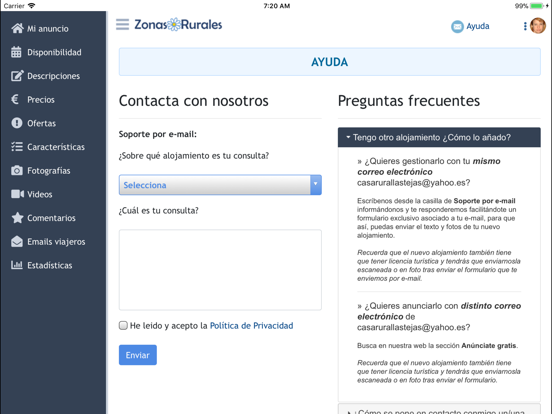Click the home icon beside Mi anuncio
Screen dimensions: 552x414
pyautogui.click(x=17, y=28)
